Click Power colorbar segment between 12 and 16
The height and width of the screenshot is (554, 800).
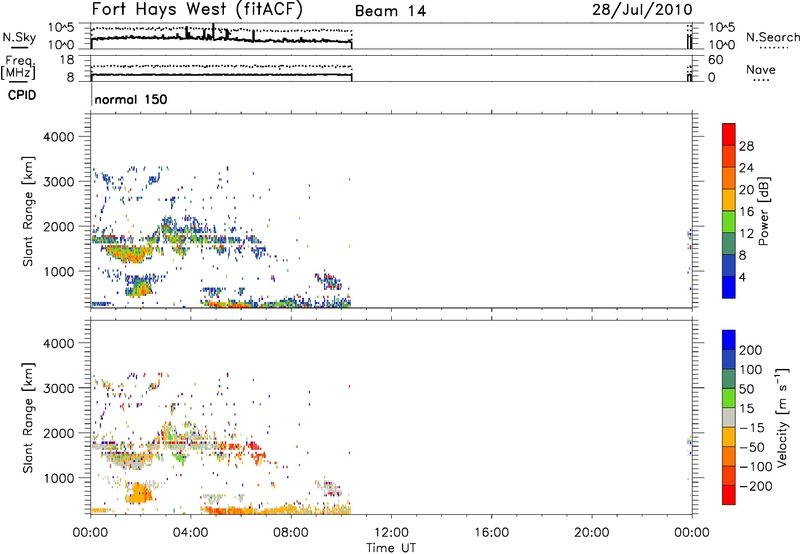[729, 221]
